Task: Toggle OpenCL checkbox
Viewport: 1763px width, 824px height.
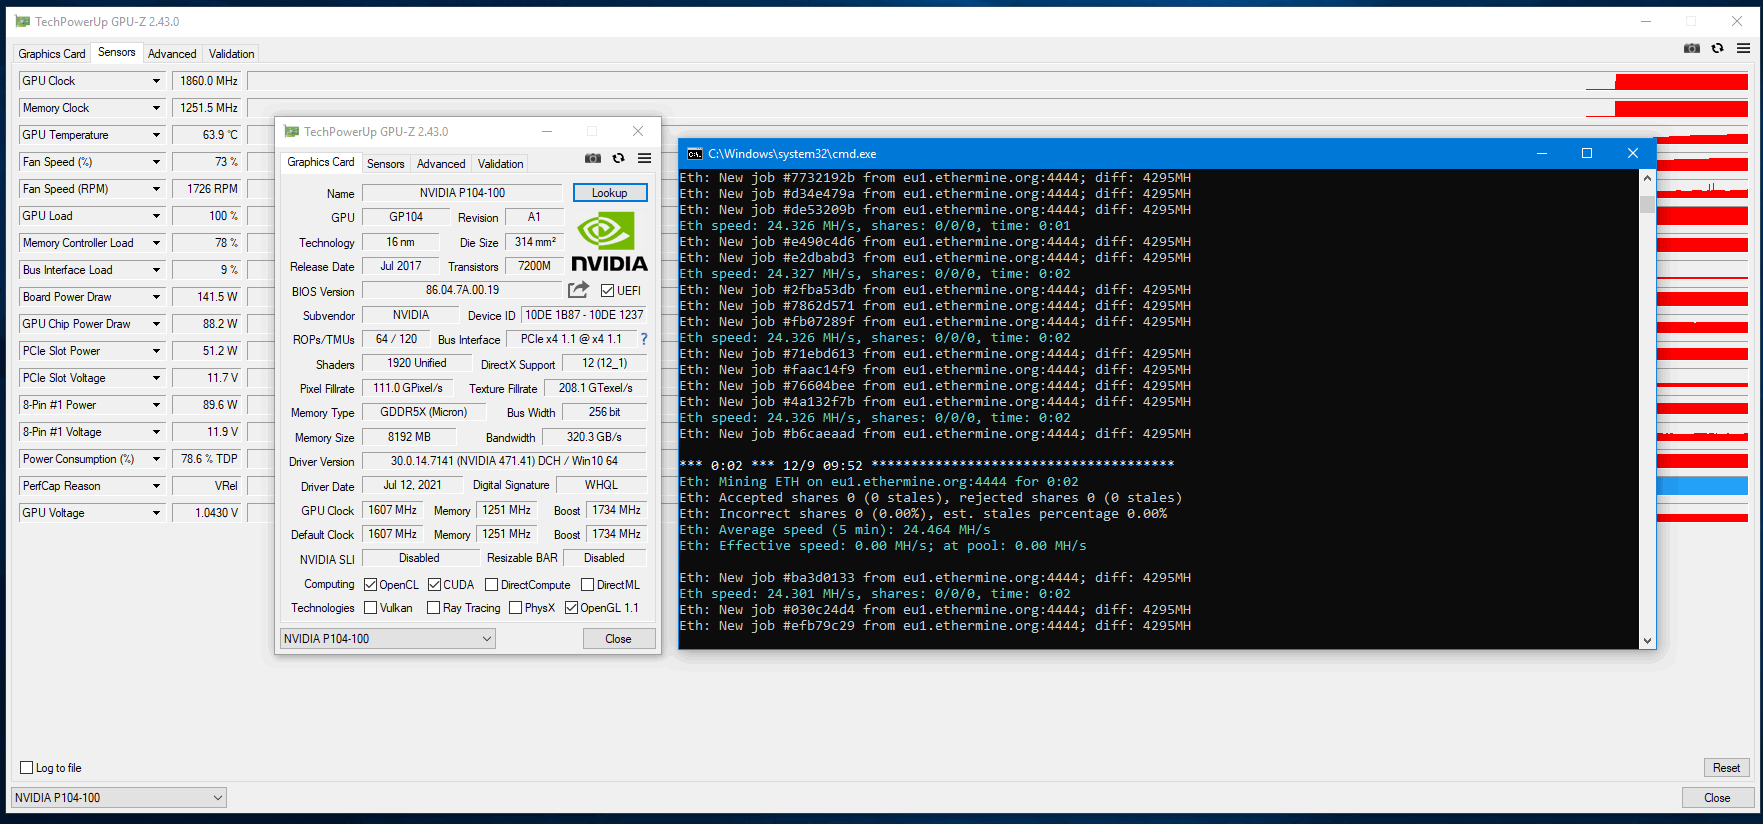Action: tap(370, 585)
